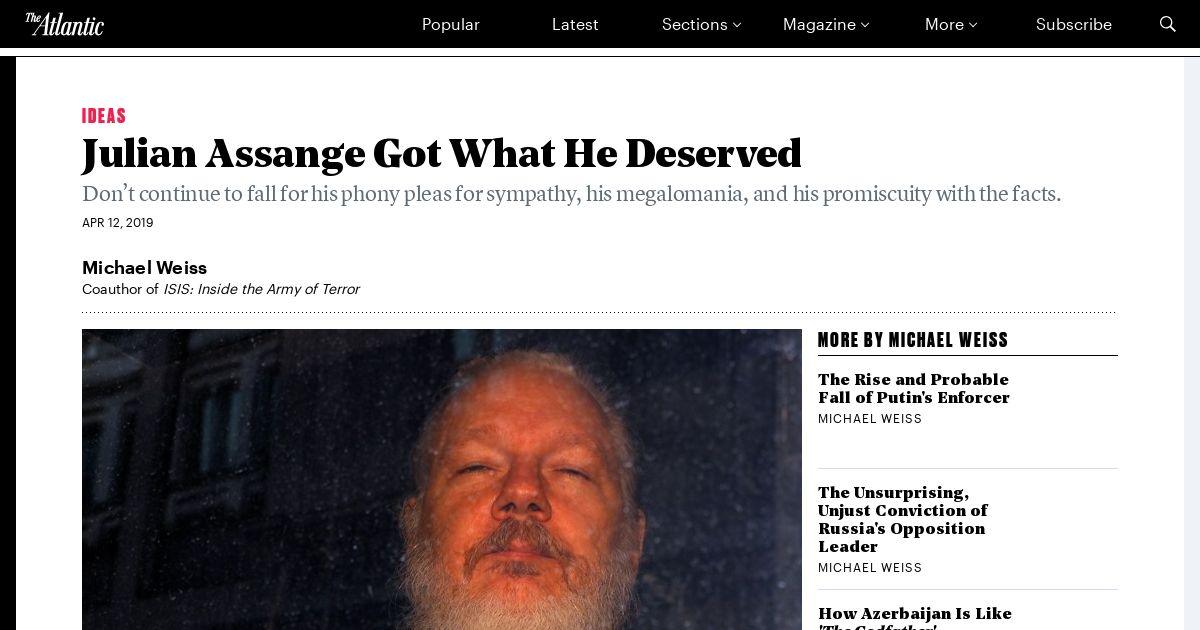Open the main article photo of Assange
1200x630 pixels.
[442, 480]
